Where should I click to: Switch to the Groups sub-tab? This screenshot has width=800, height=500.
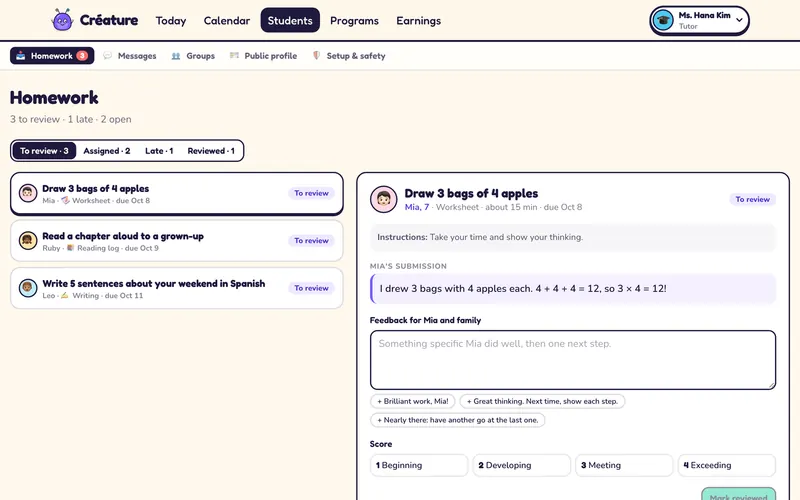click(193, 56)
